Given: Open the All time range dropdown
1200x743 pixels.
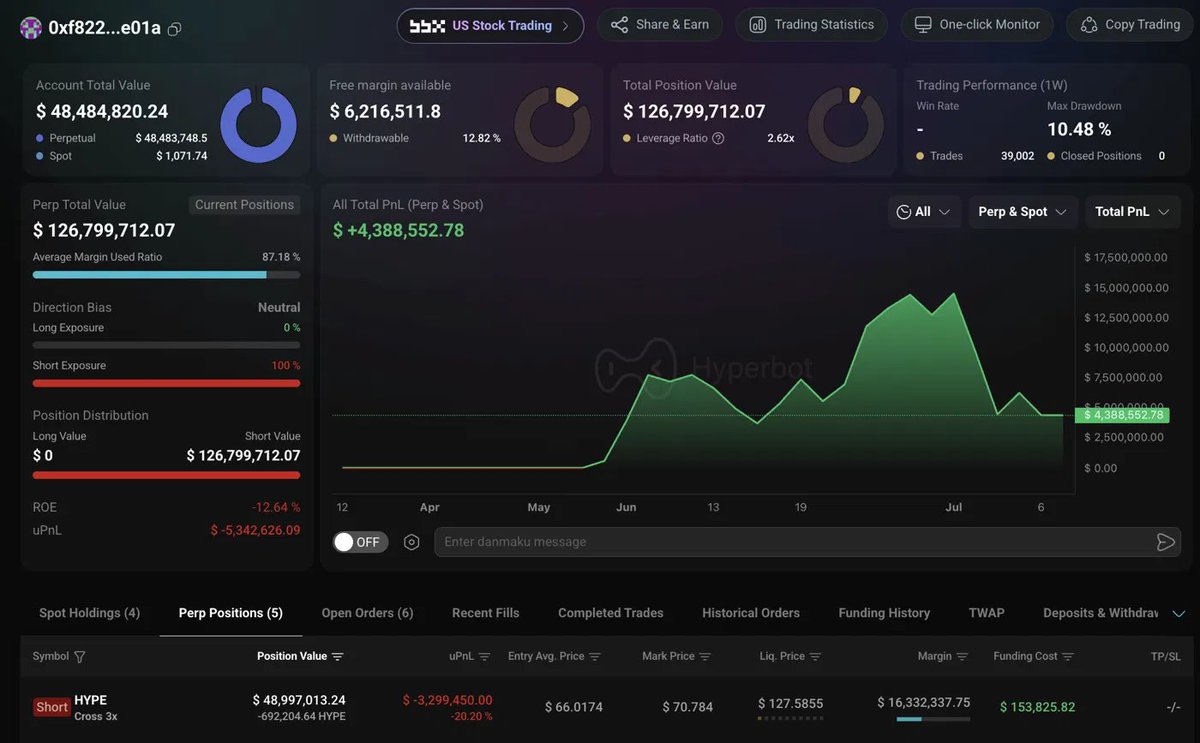Looking at the screenshot, I should click(x=924, y=212).
